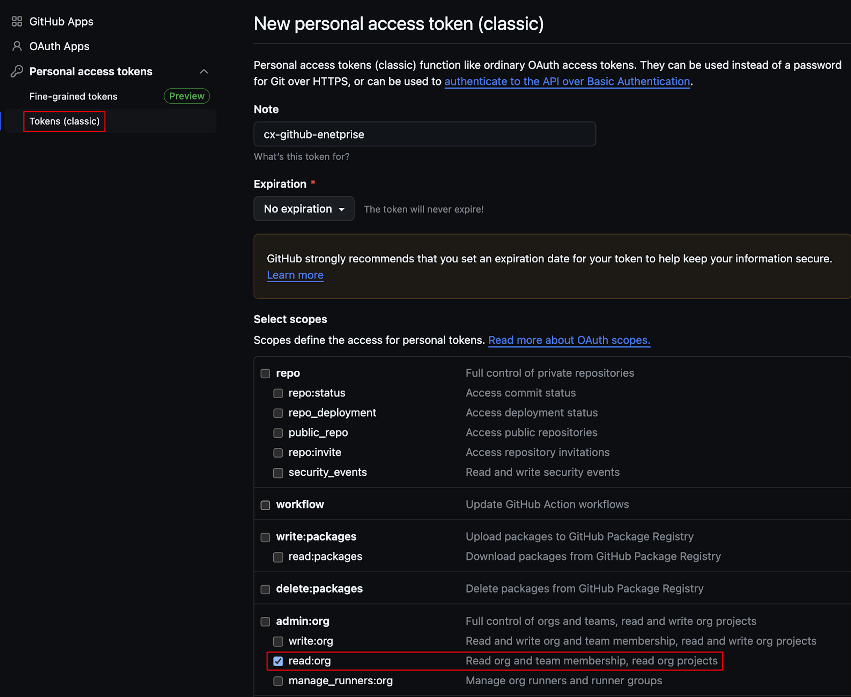Select Tokens (classic) in the sidebar
Screen dimensions: 851x697
click(x=64, y=121)
